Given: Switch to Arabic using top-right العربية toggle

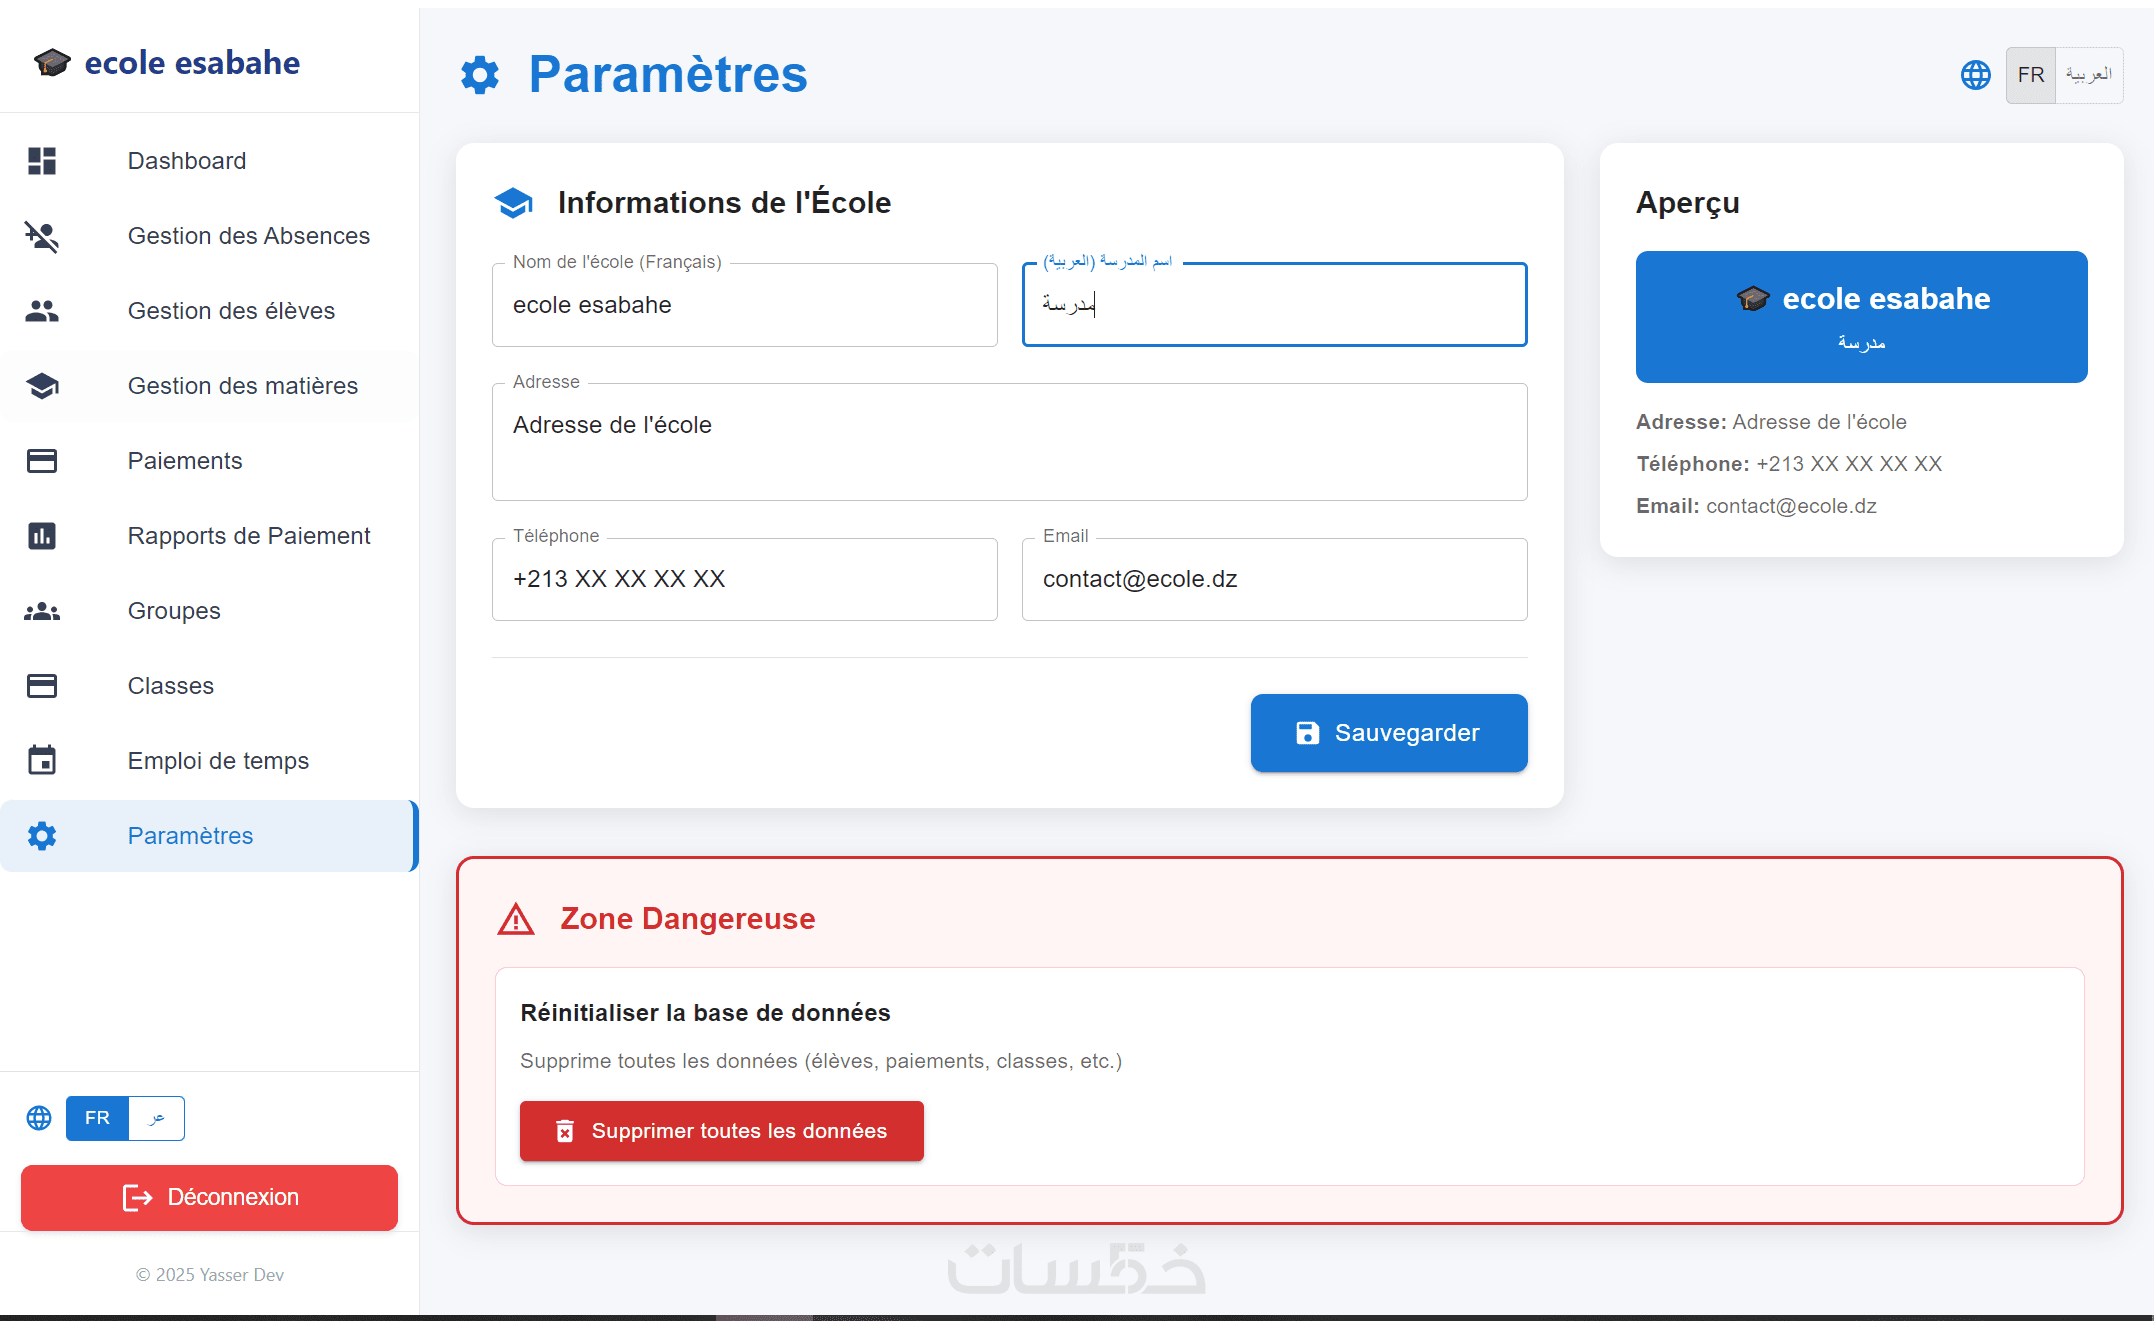Looking at the screenshot, I should [2089, 75].
